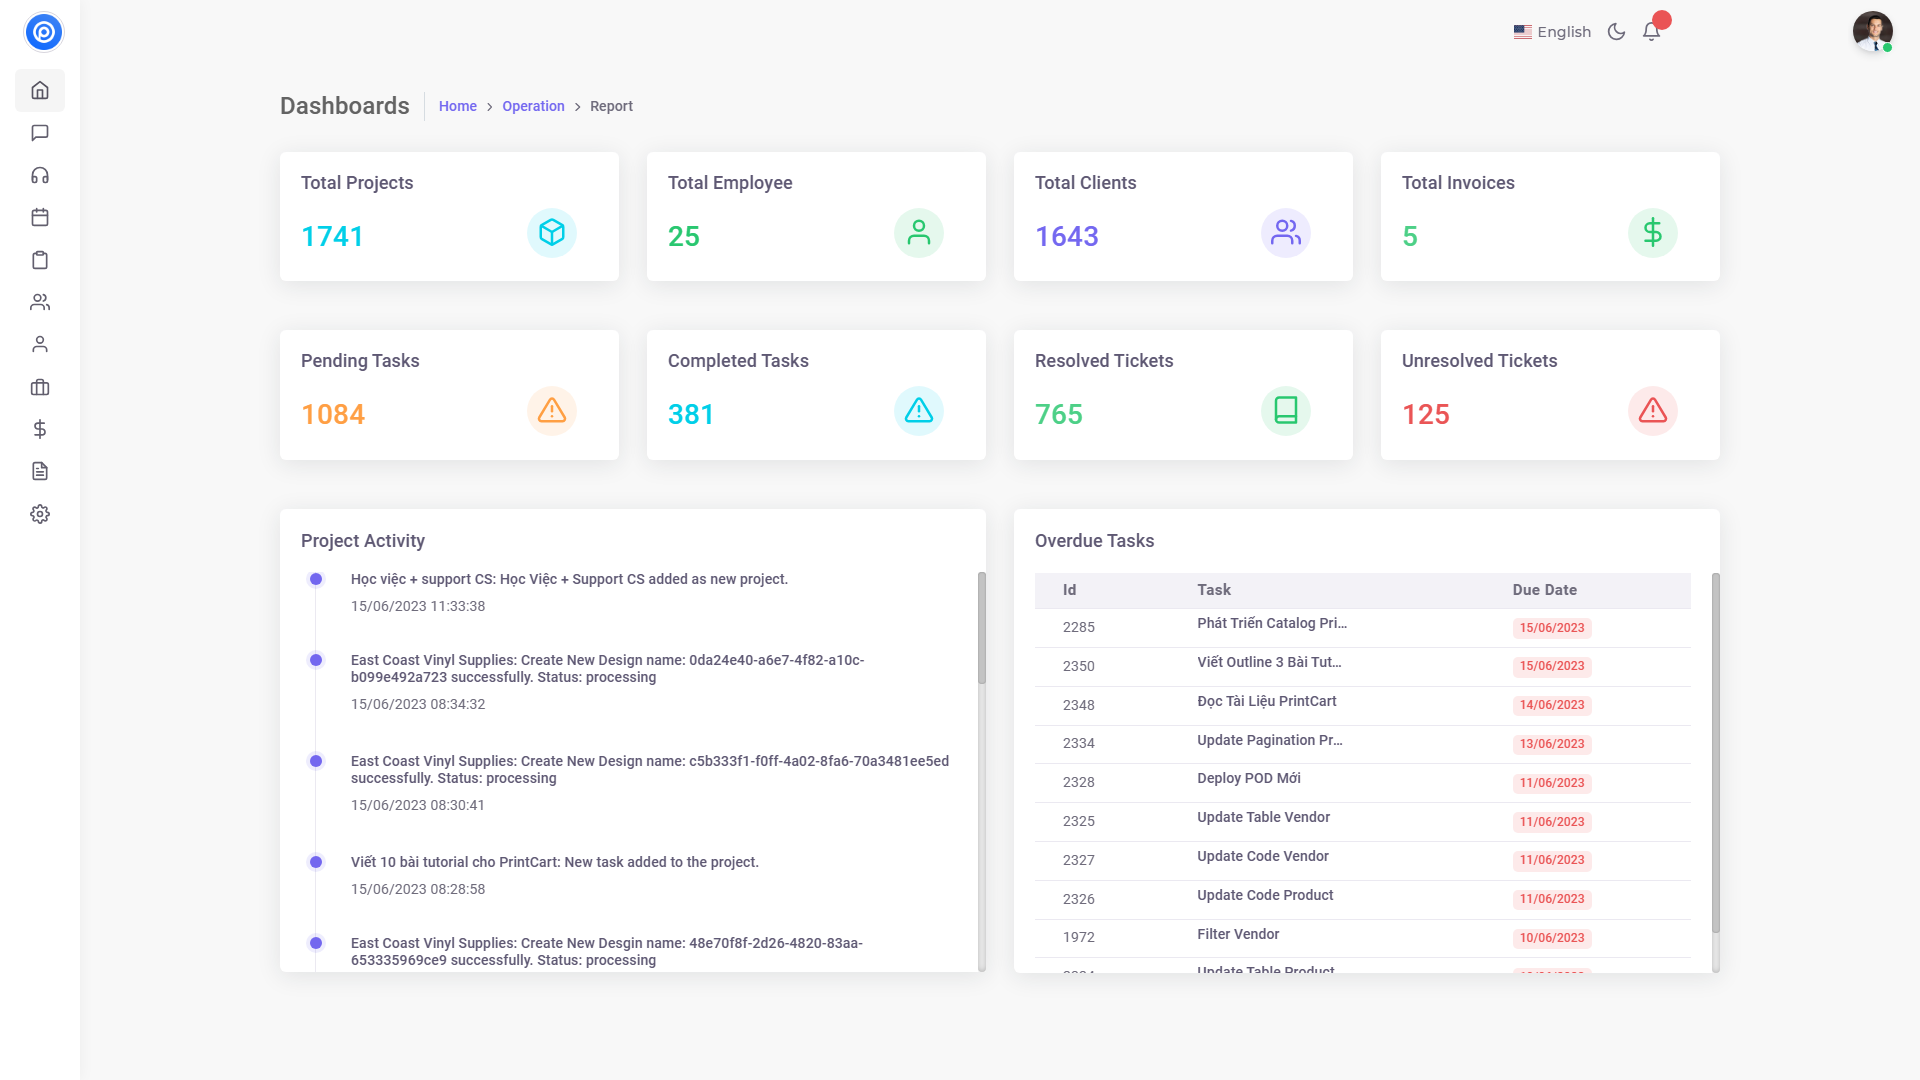The height and width of the screenshot is (1080, 1920).
Task: Select the employees group icon in the sidebar
Action: click(40, 301)
